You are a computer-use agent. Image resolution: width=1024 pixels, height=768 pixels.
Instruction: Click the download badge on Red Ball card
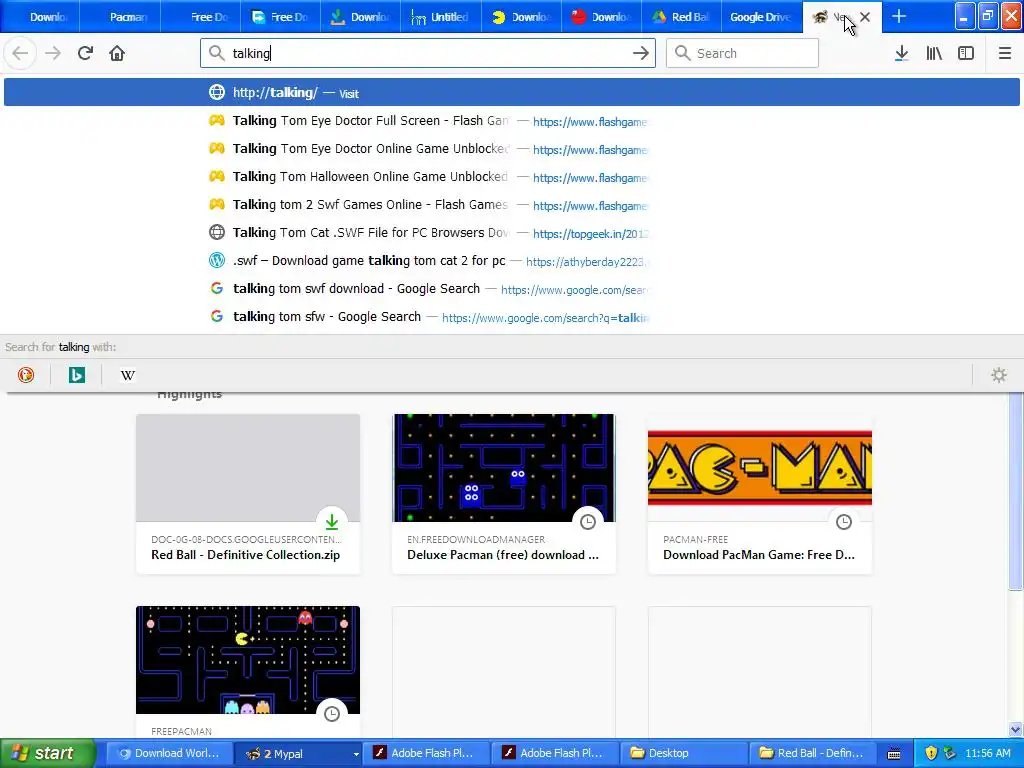pyautogui.click(x=332, y=521)
